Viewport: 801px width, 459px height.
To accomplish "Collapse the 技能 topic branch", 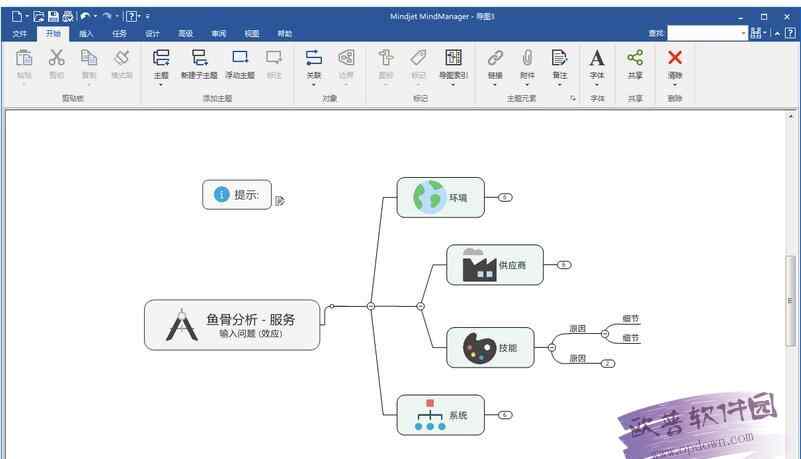I will pos(552,348).
